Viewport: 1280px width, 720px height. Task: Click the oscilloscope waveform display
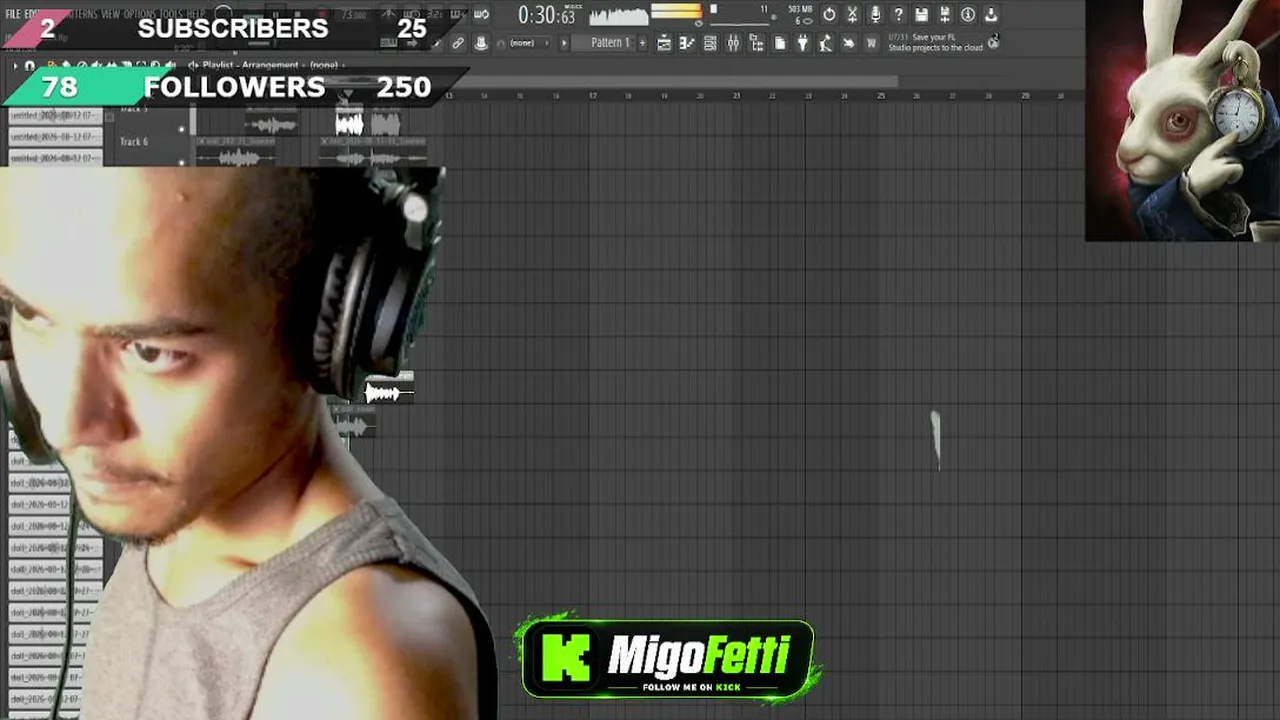(x=618, y=15)
